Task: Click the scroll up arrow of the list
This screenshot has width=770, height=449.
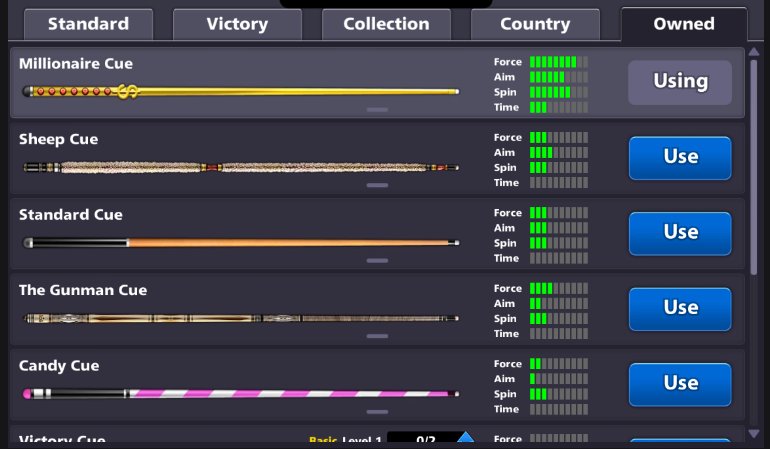Action: pos(754,52)
